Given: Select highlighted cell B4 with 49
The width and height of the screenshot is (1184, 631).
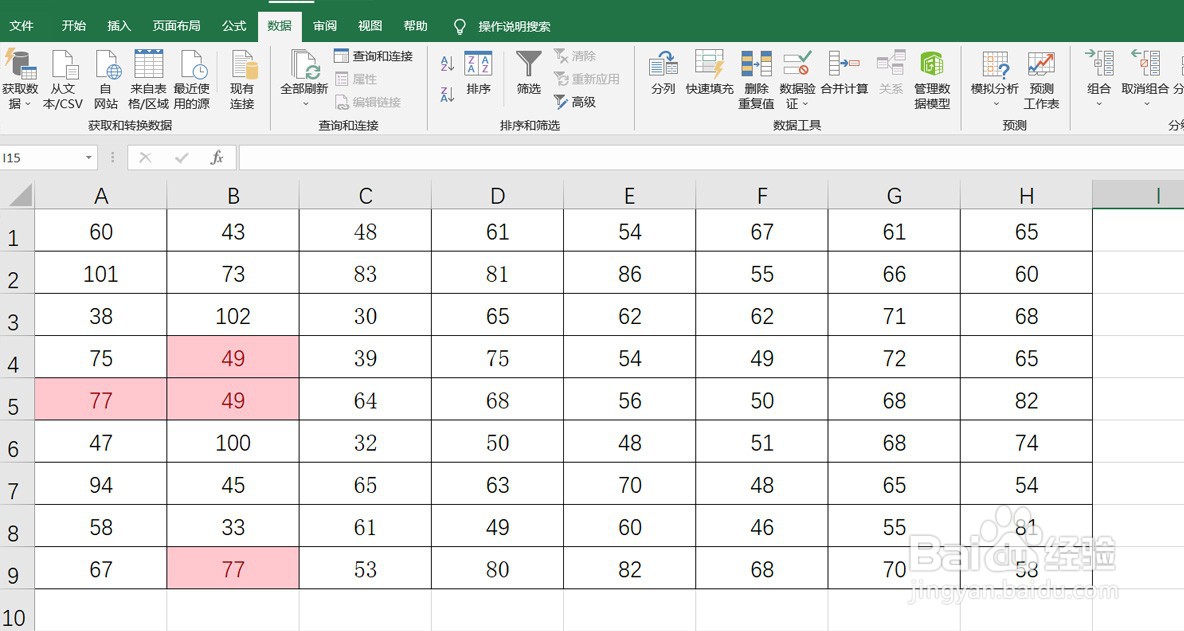Looking at the screenshot, I should click(x=233, y=358).
